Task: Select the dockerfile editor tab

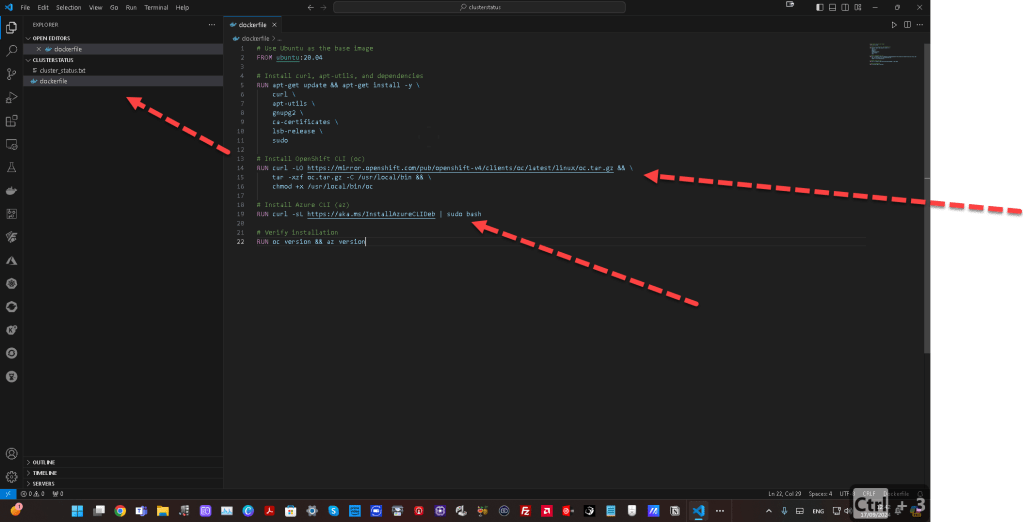Action: pyautogui.click(x=253, y=25)
